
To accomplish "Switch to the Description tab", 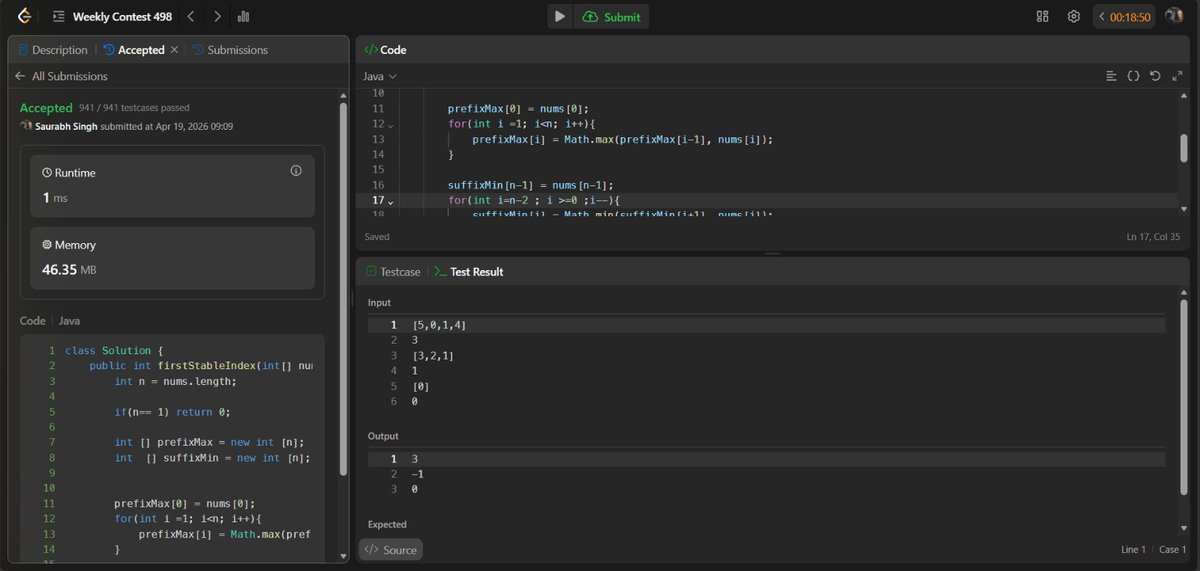I will point(53,50).
